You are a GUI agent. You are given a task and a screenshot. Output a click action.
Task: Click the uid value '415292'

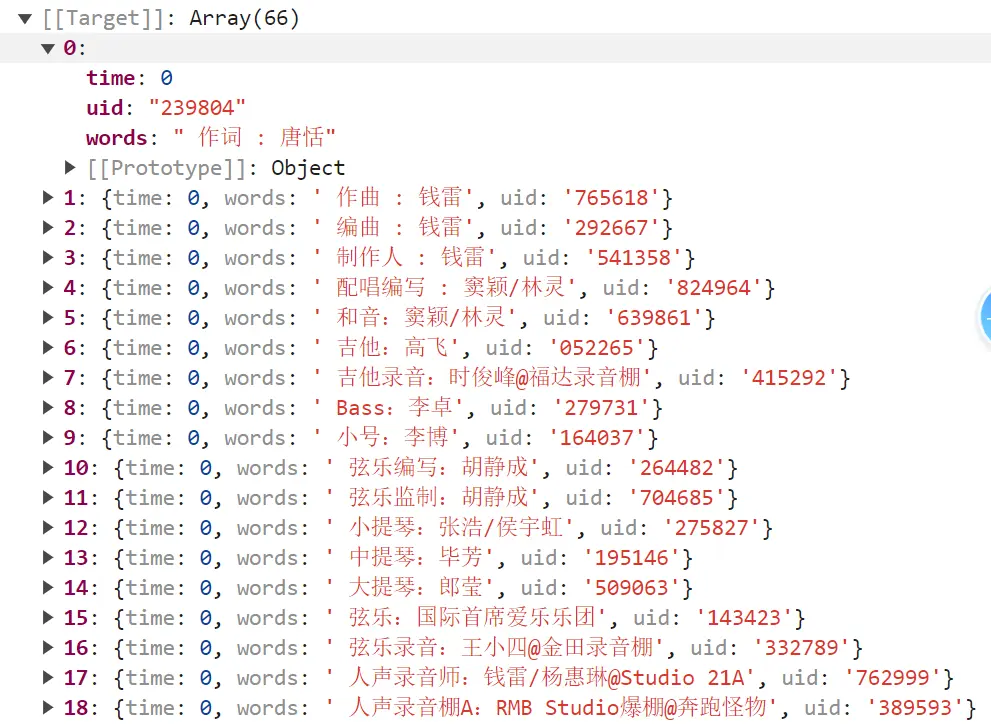(789, 378)
